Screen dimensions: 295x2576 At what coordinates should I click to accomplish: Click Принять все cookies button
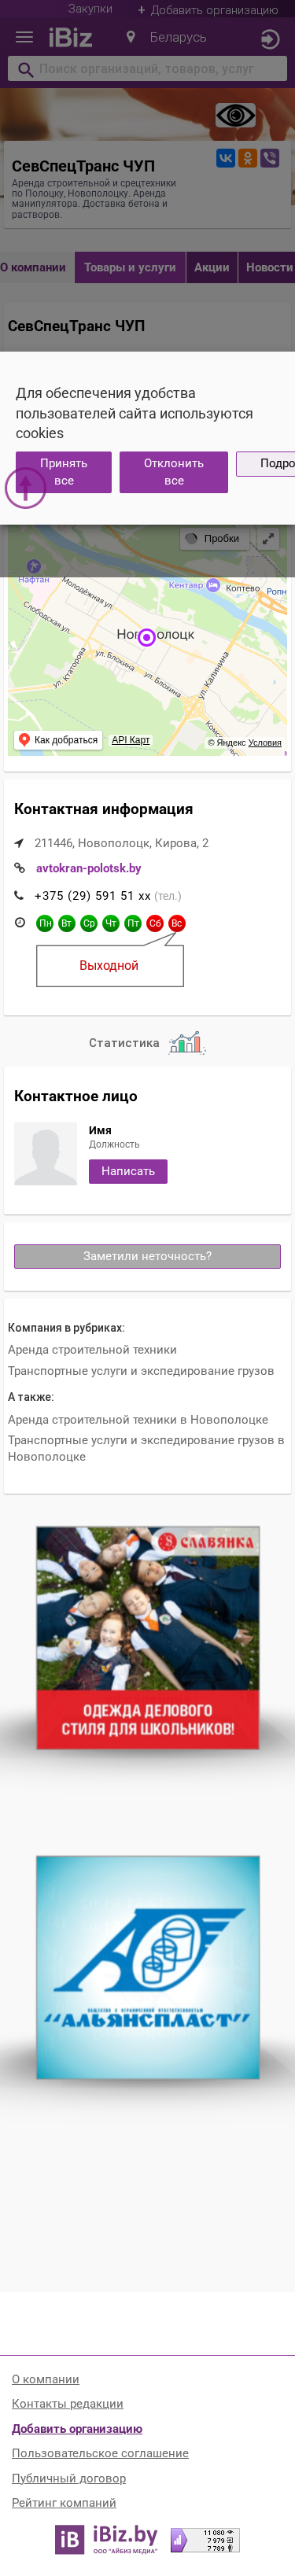click(x=64, y=472)
